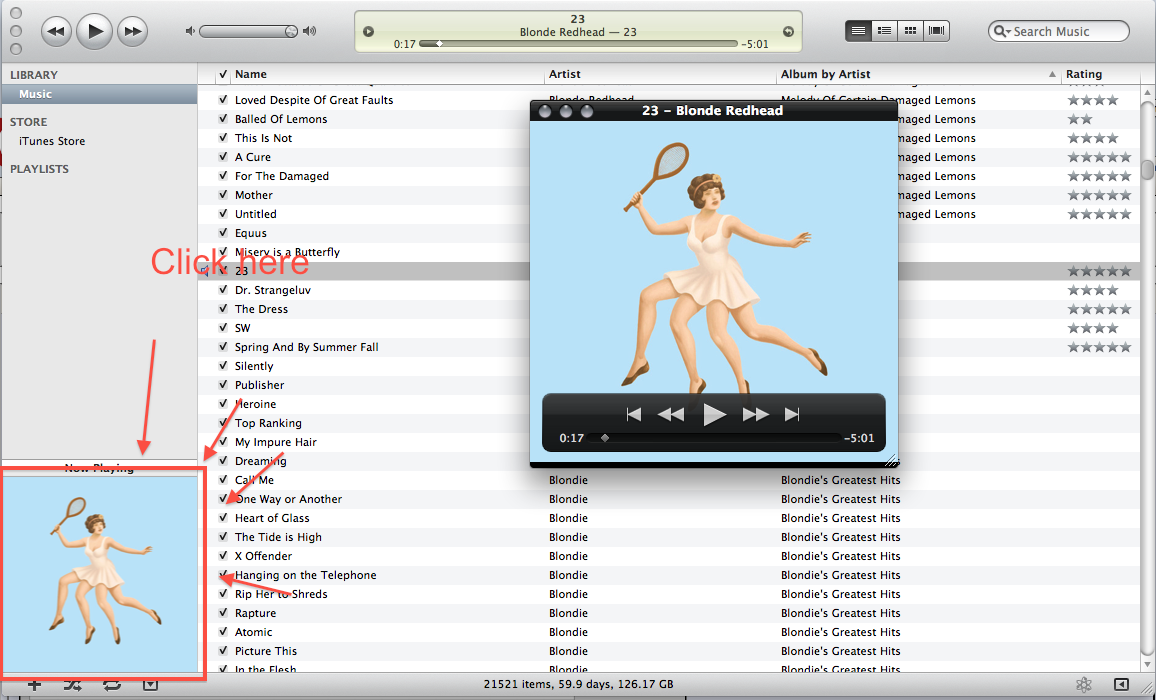Switch to song list view
Viewport: 1156px width, 700px height.
click(858, 31)
